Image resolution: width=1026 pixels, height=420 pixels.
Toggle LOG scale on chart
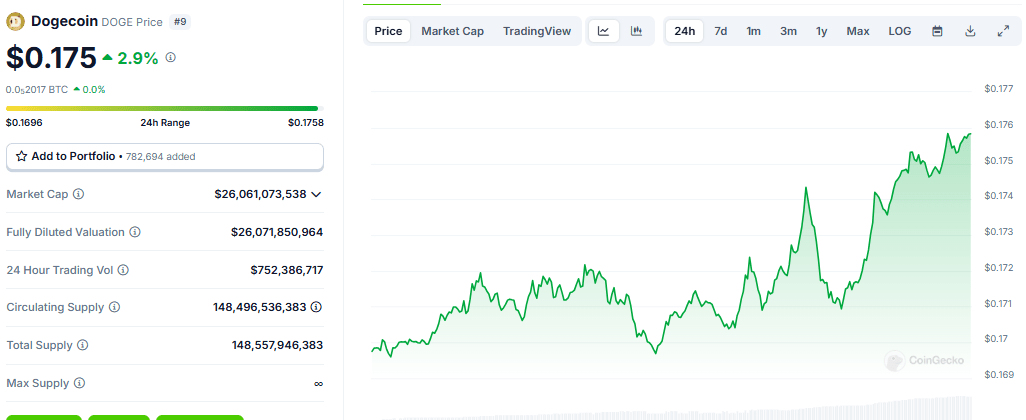[899, 31]
